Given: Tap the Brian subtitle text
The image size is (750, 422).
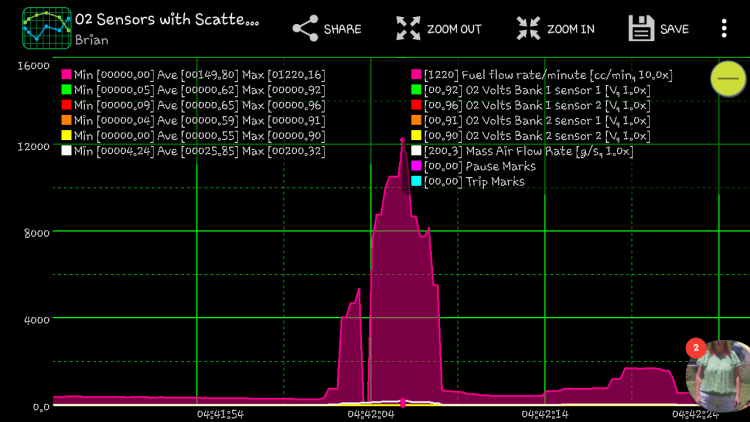Looking at the screenshot, I should tap(92, 40).
